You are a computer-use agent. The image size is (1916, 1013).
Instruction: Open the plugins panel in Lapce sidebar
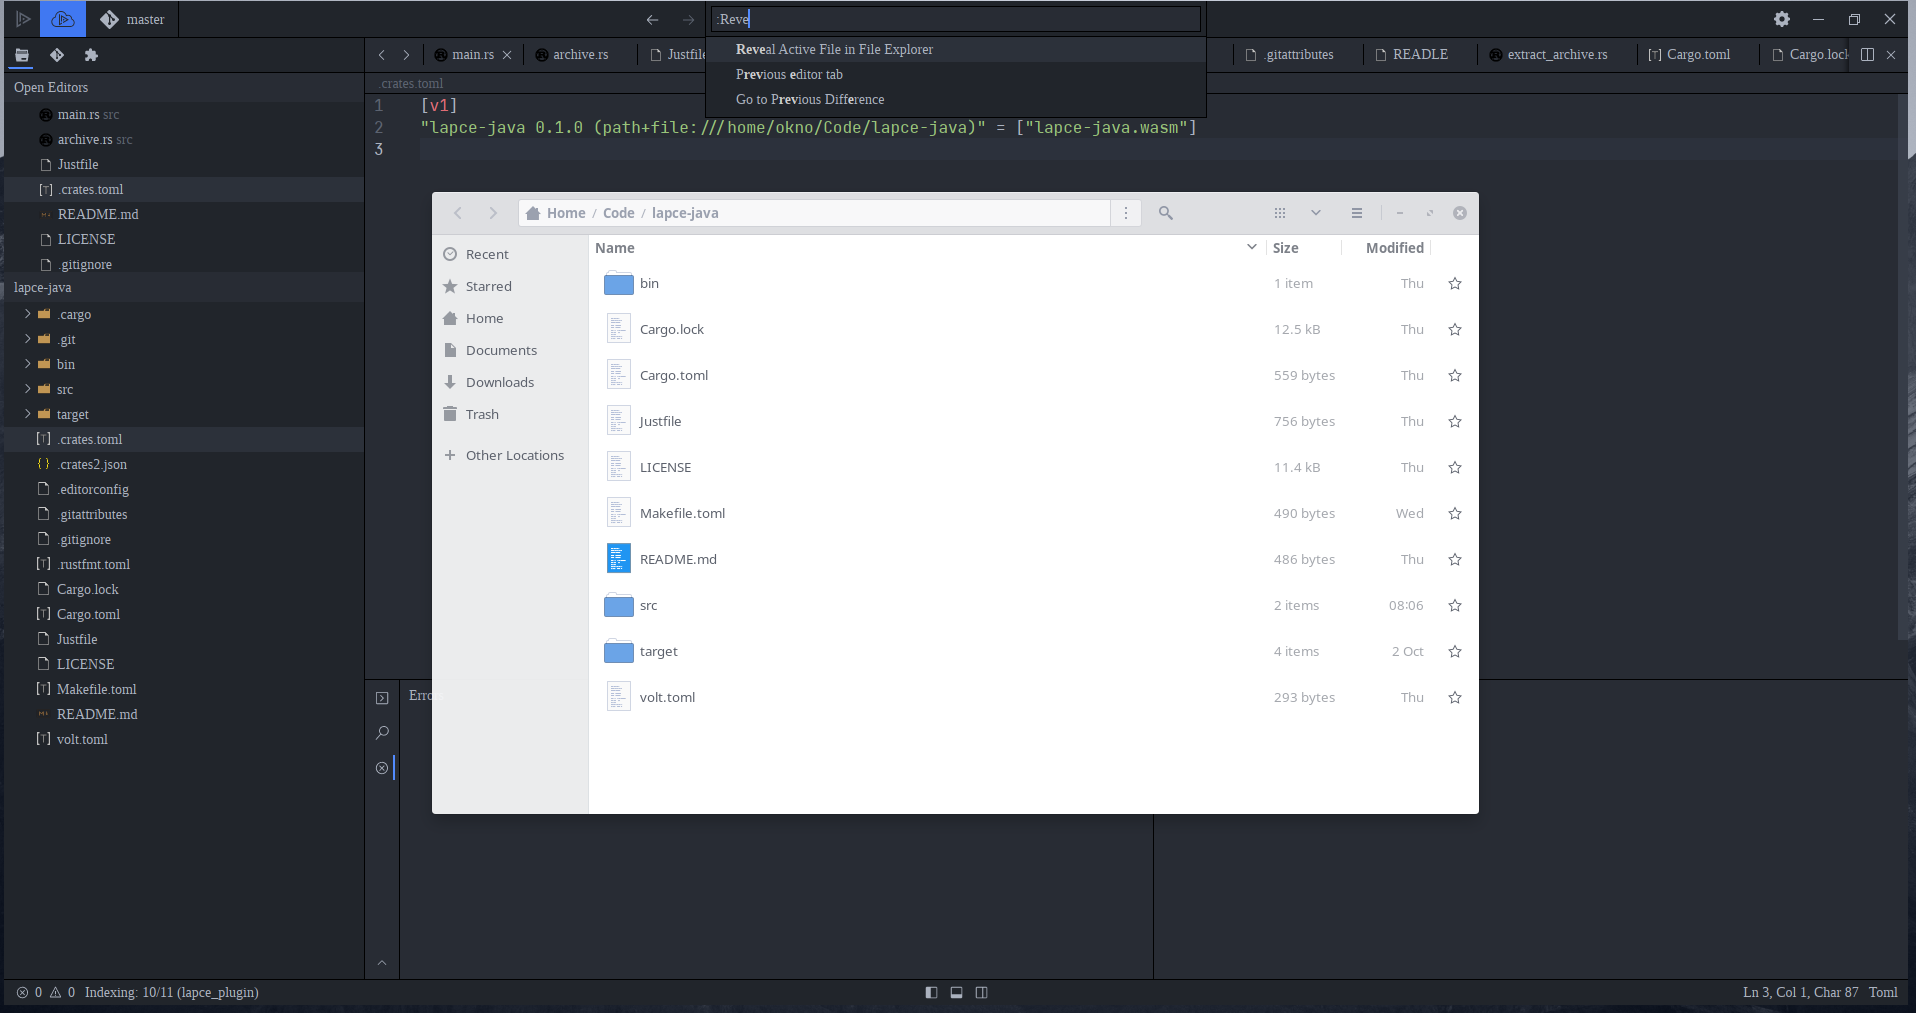91,55
